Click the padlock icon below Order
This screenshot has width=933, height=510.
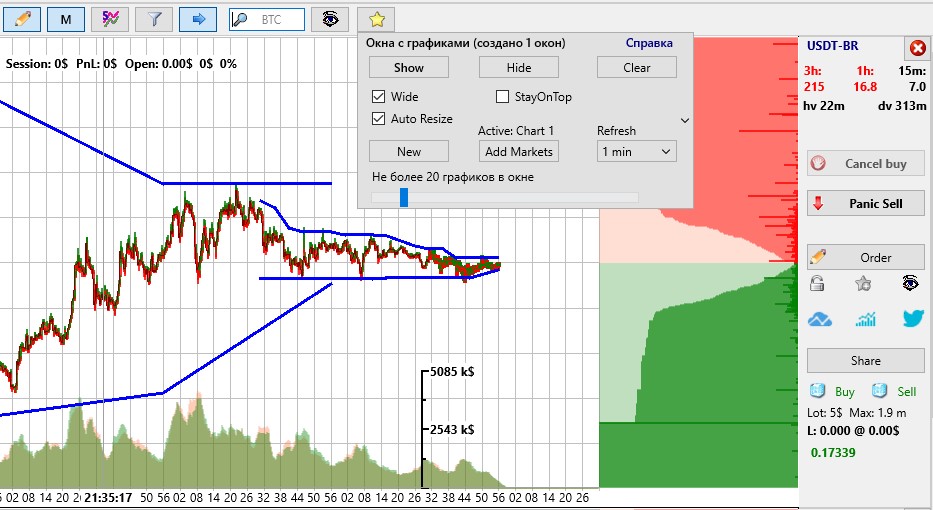pyautogui.click(x=817, y=283)
